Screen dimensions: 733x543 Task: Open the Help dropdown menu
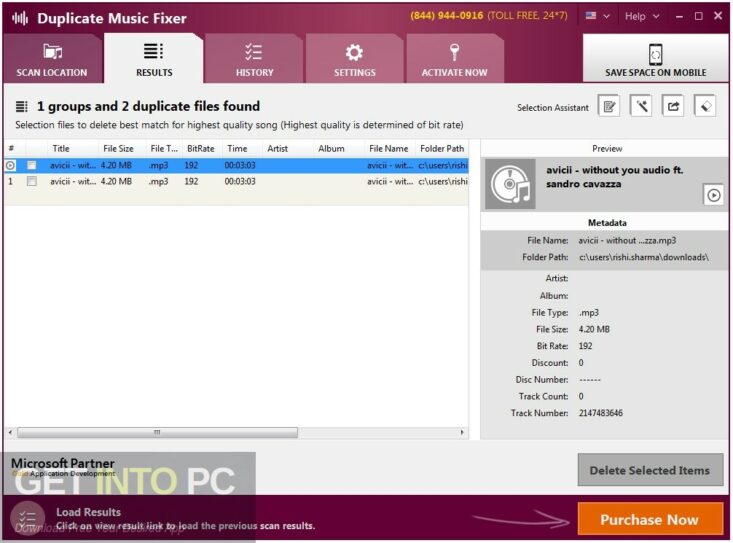click(642, 16)
